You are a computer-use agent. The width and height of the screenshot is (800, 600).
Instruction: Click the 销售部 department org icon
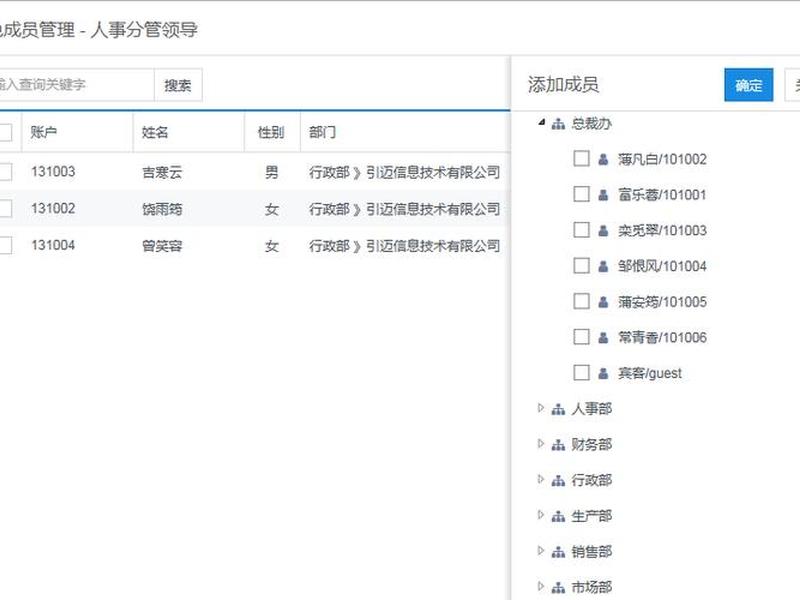[x=558, y=552]
